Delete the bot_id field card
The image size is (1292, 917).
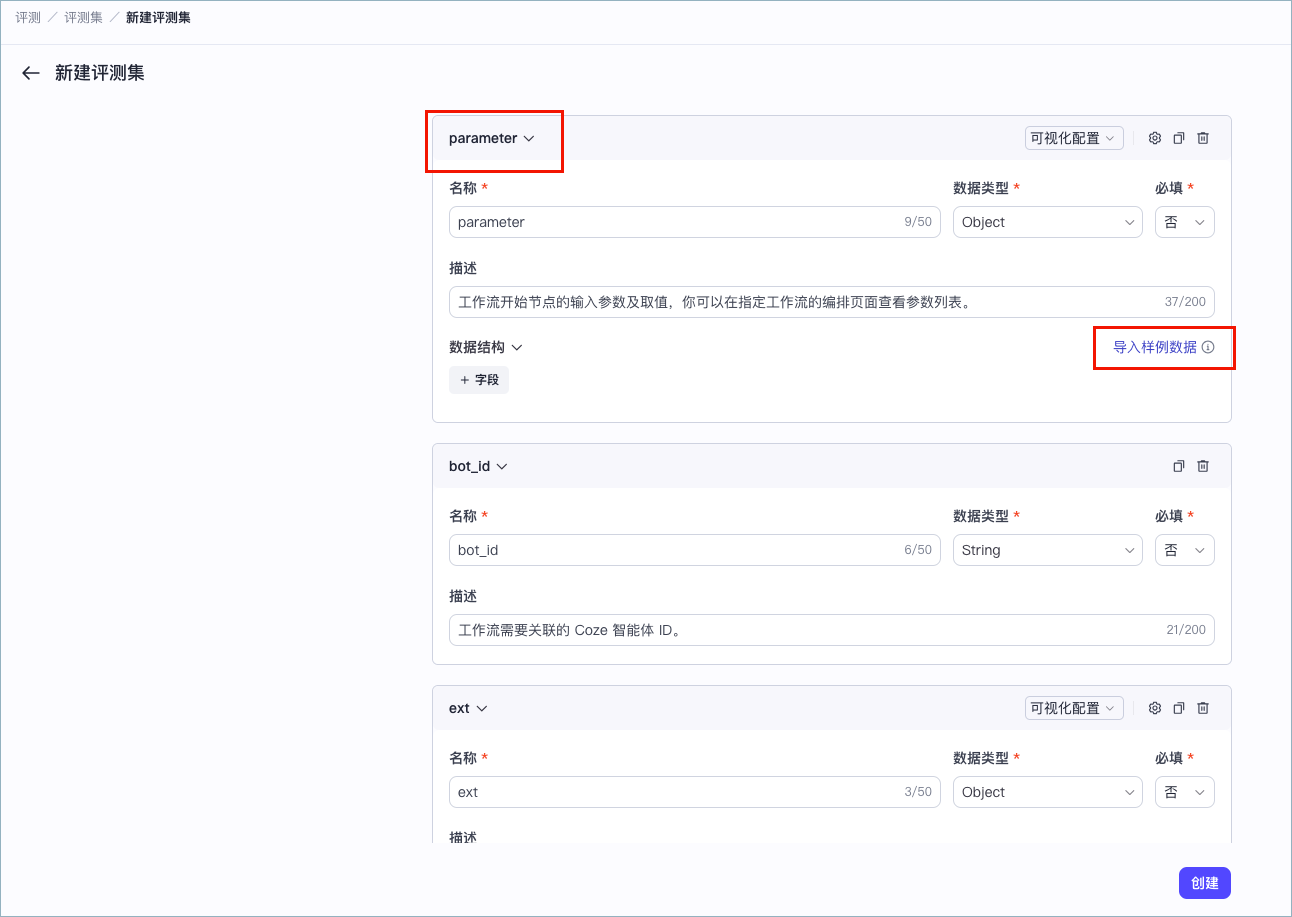1203,466
